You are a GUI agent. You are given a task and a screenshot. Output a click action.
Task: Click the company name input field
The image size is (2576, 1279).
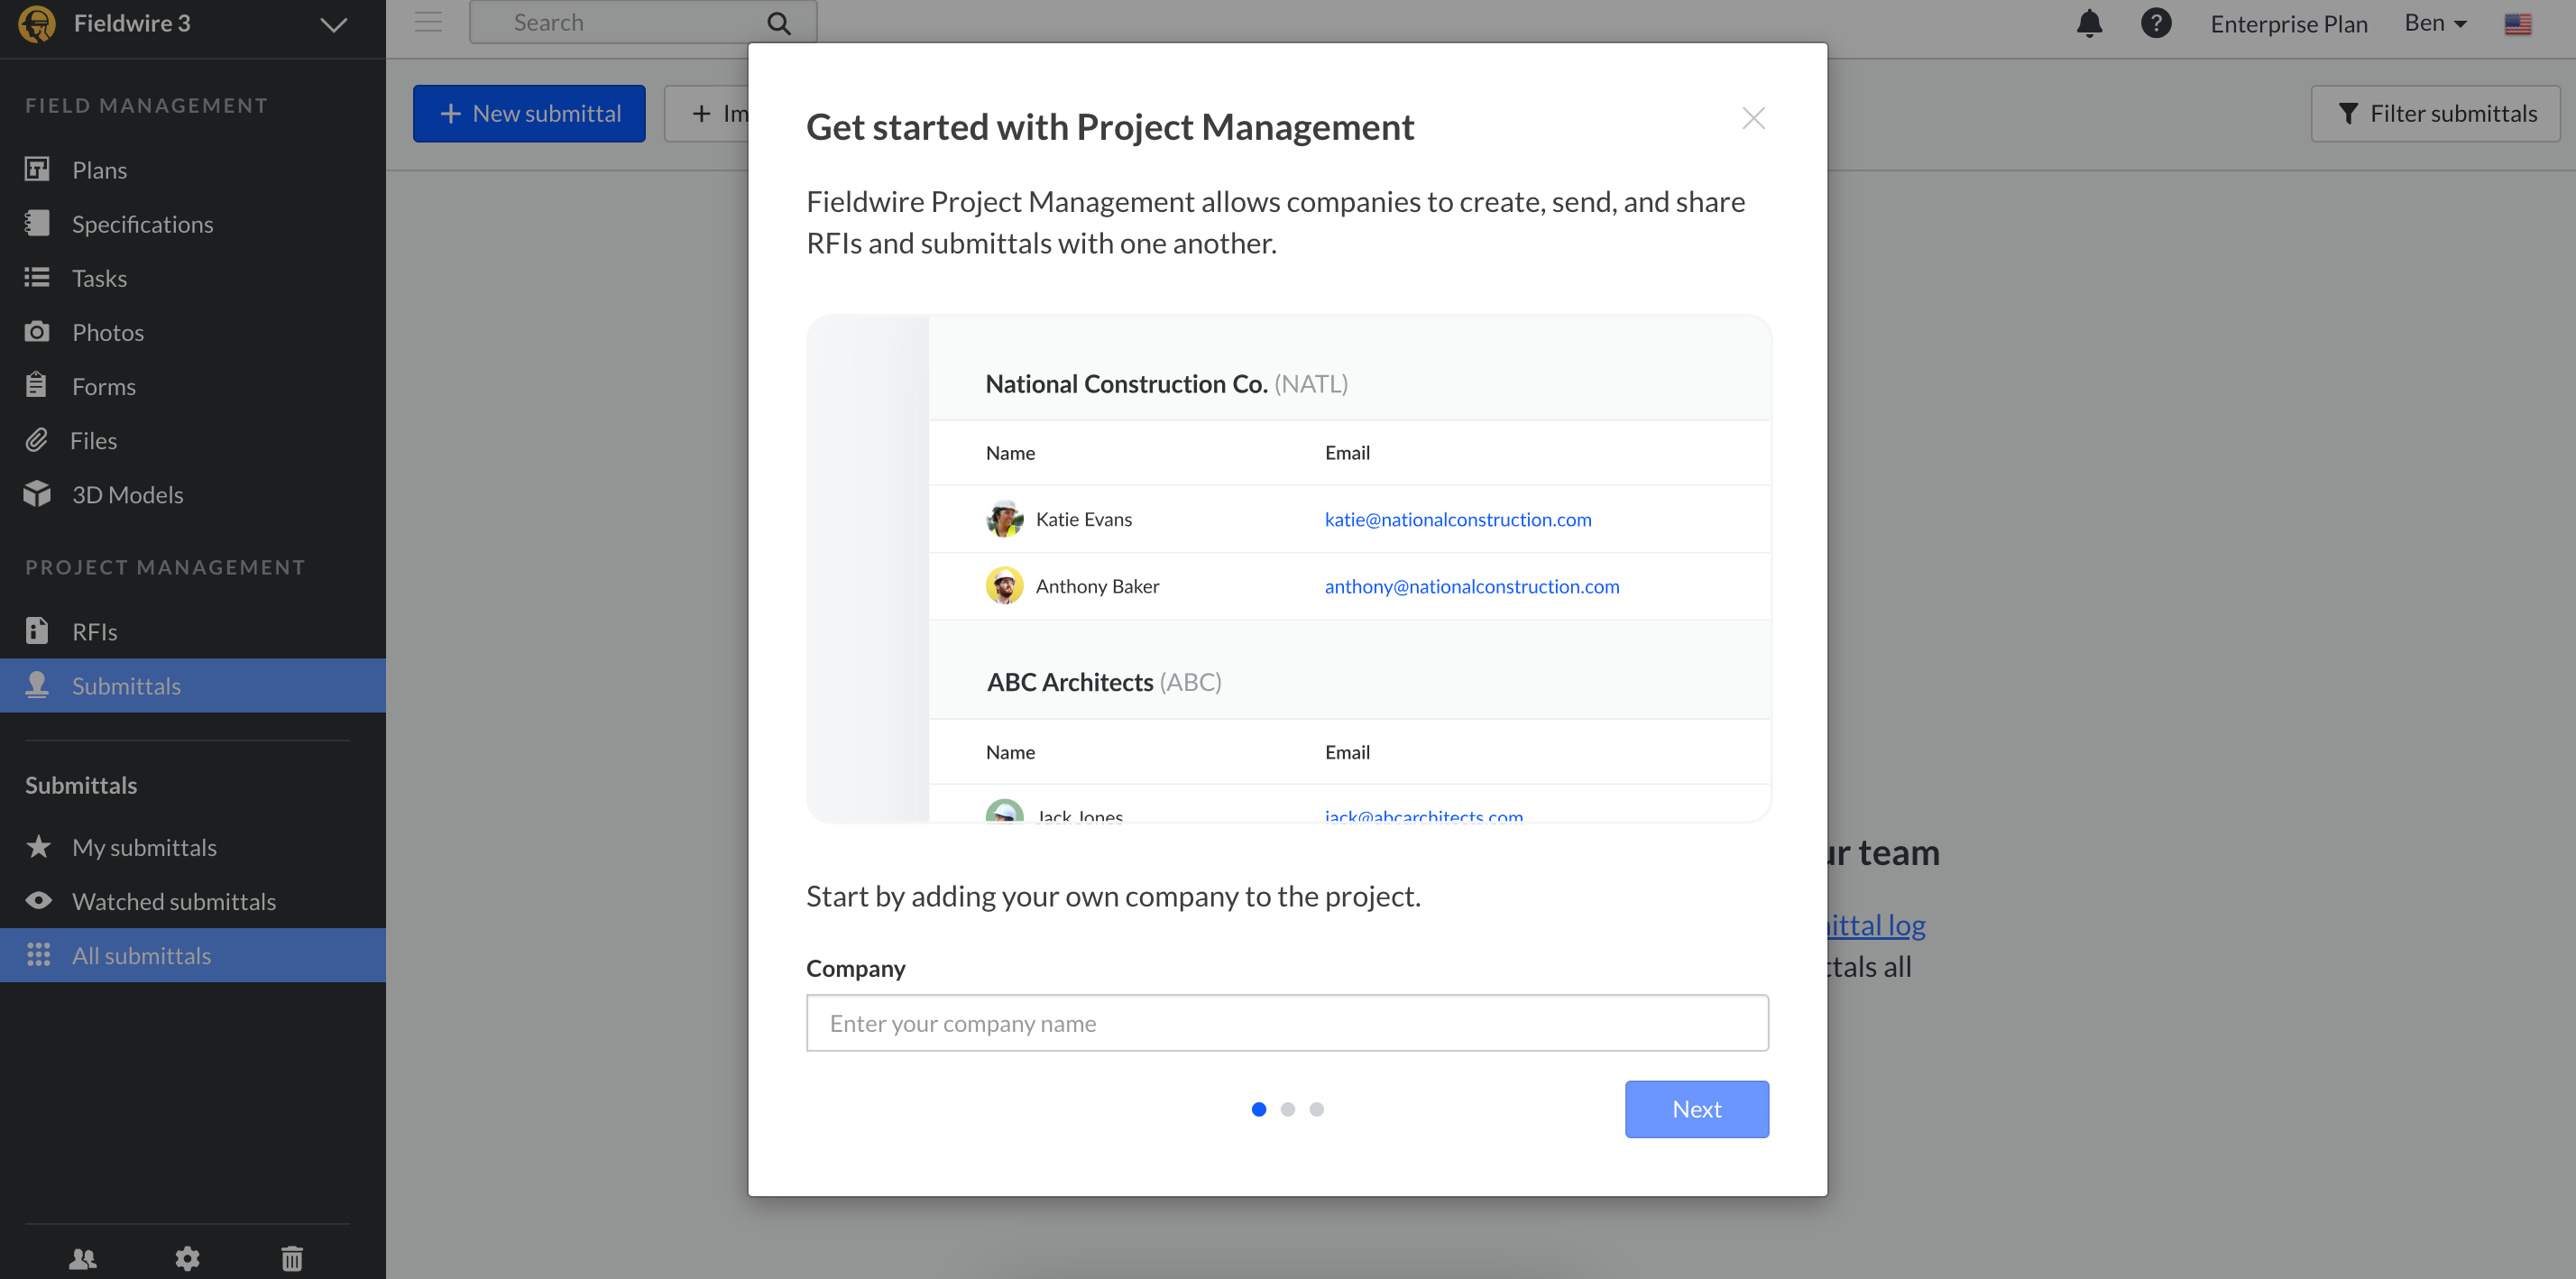tap(1287, 1023)
